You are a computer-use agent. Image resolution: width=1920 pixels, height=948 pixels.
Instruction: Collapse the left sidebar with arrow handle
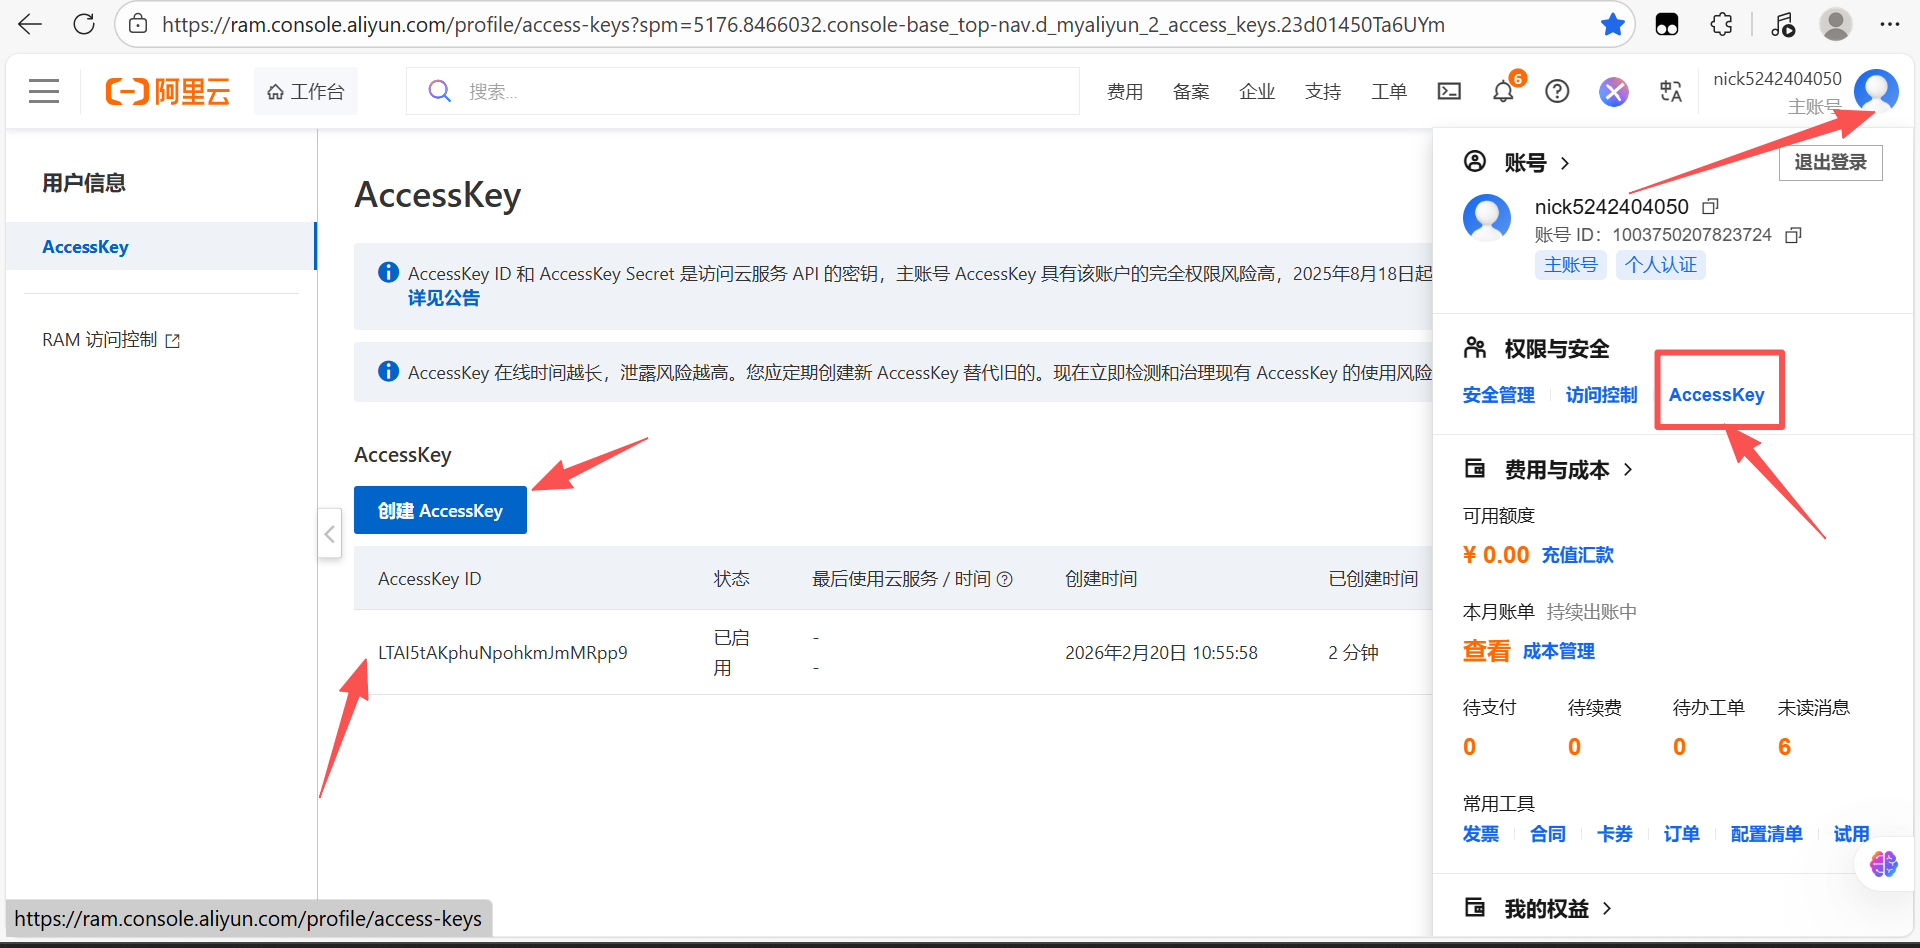coord(330,534)
